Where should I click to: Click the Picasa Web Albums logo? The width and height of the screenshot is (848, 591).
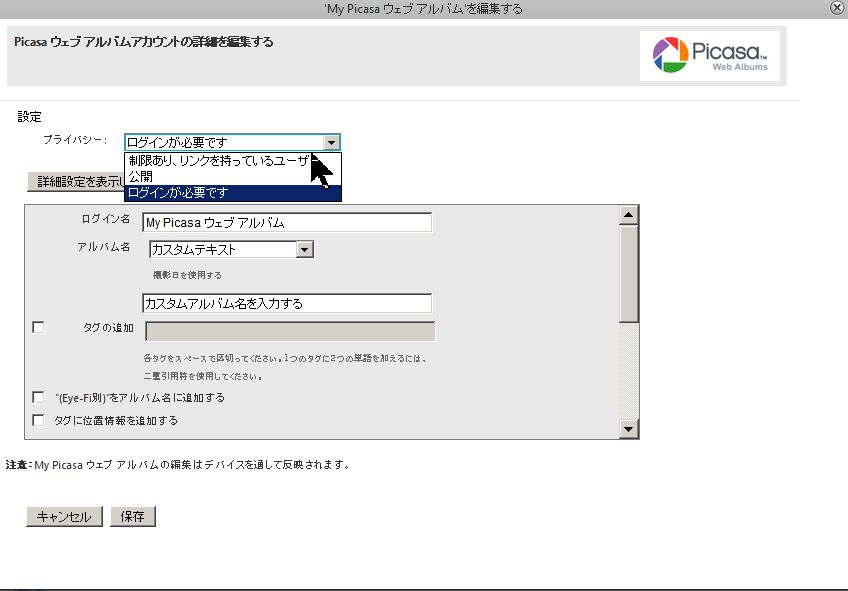[710, 55]
